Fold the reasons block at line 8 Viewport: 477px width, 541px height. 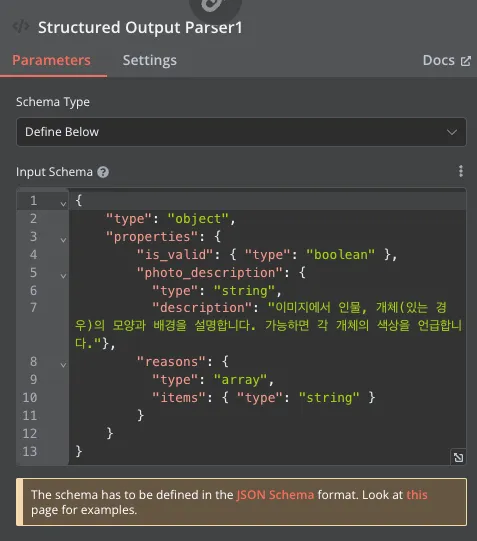tap(63, 365)
